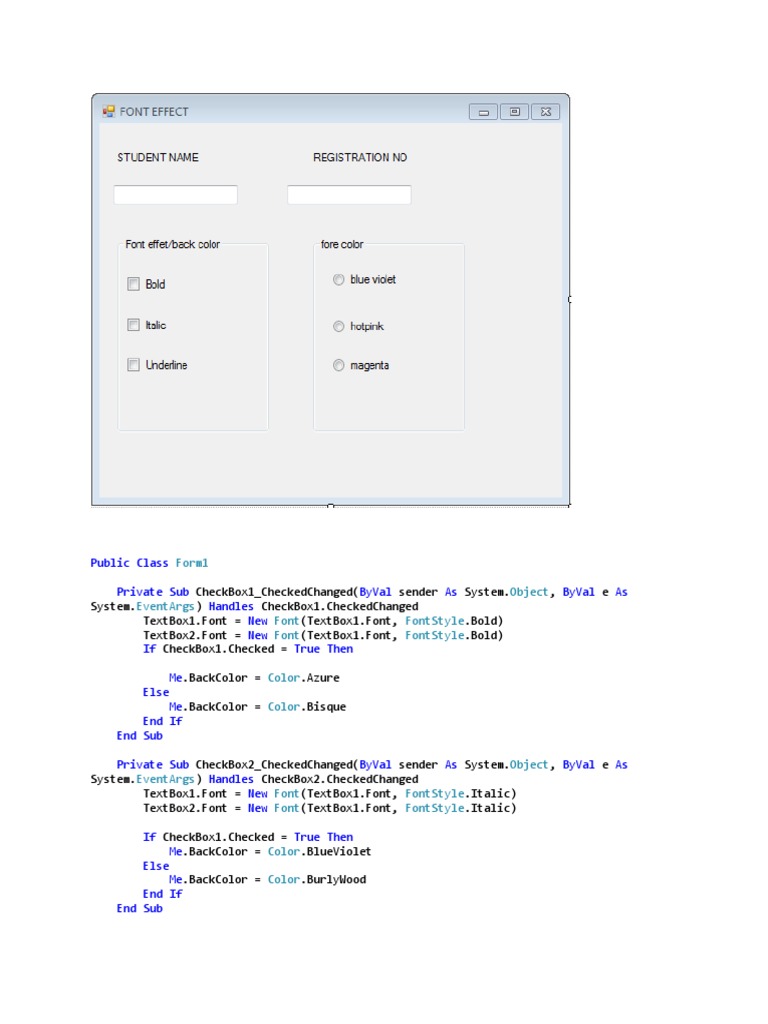Click the form's bottom-right corner resize handle
This screenshot has height=1024, width=768.
point(570,506)
